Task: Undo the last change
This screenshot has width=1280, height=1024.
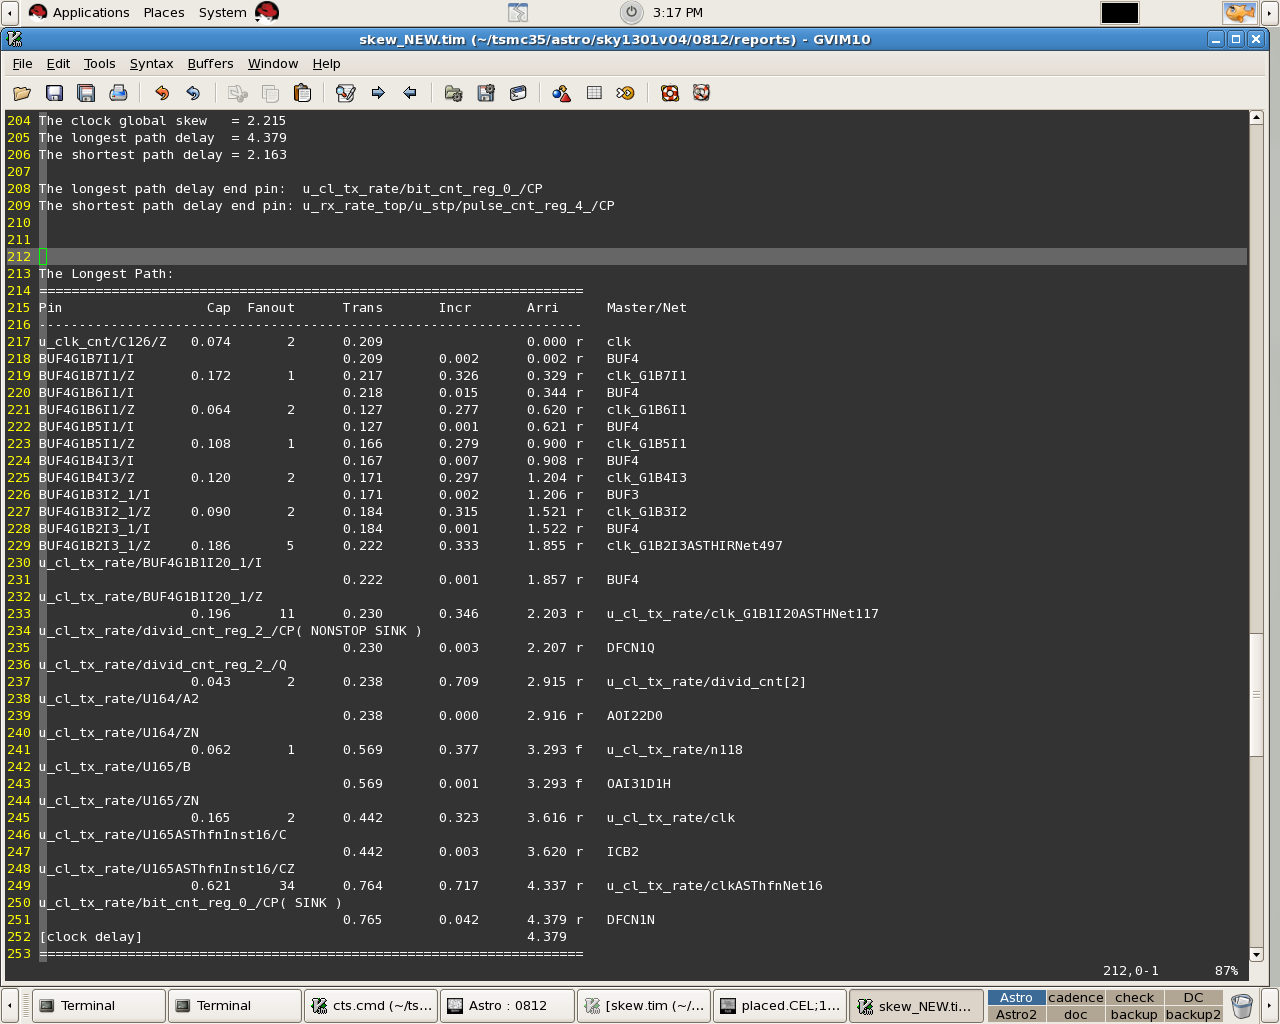Action: pyautogui.click(x=161, y=93)
